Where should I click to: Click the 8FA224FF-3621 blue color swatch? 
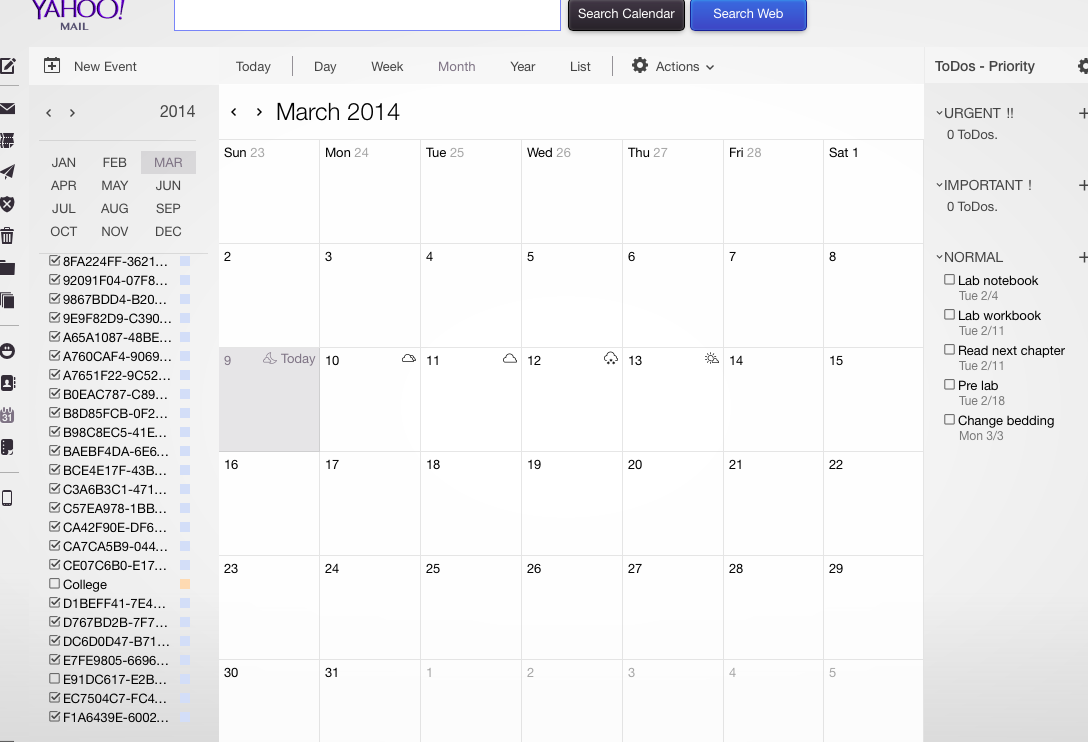tap(185, 261)
